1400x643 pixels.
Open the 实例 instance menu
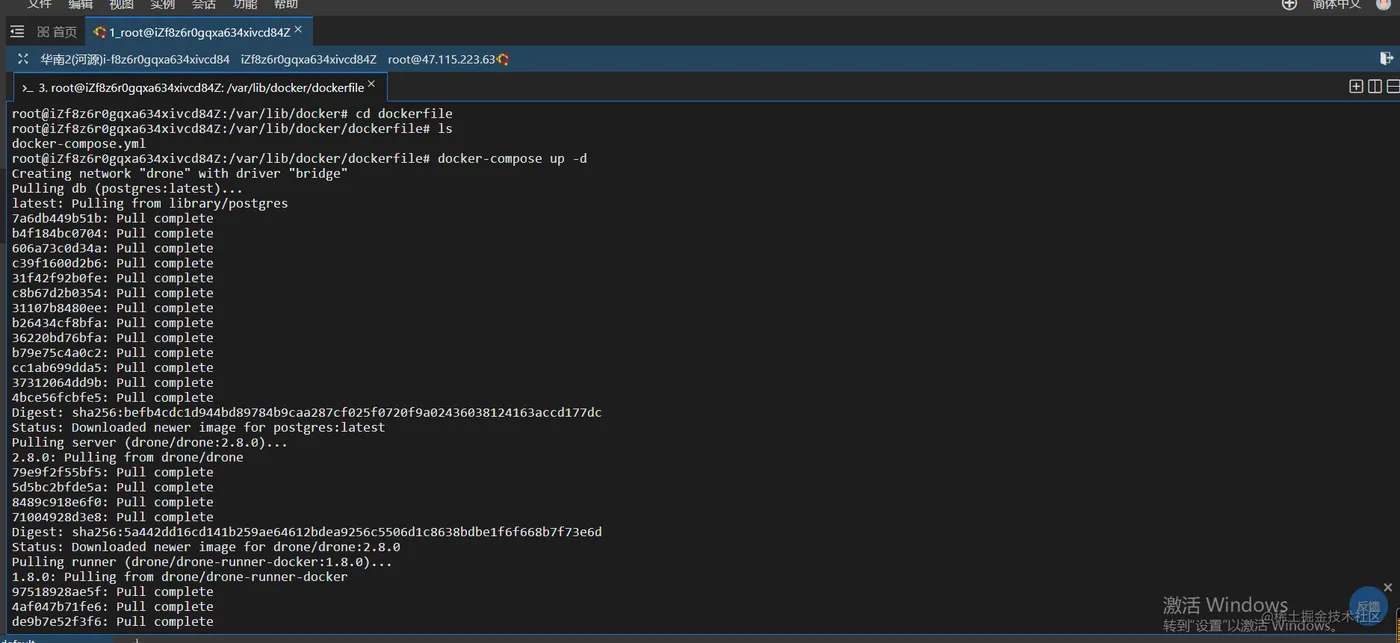click(x=163, y=4)
